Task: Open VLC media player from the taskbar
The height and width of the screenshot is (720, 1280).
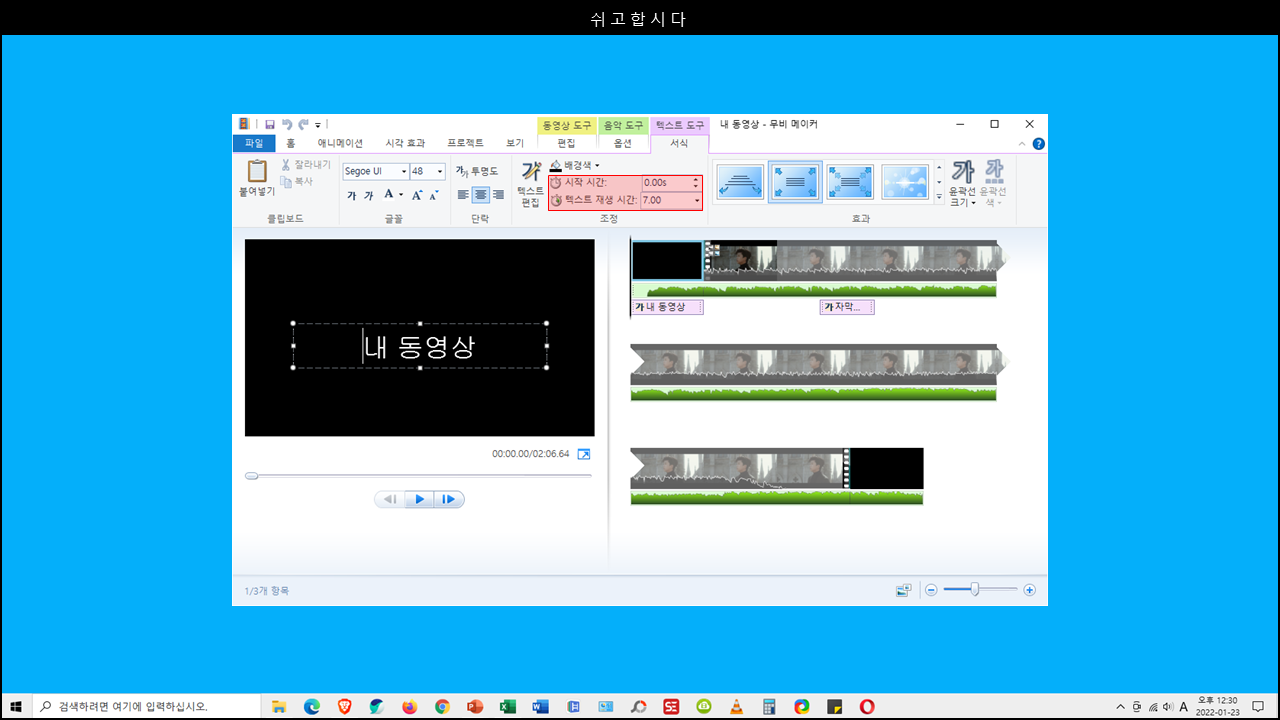Action: click(736, 706)
